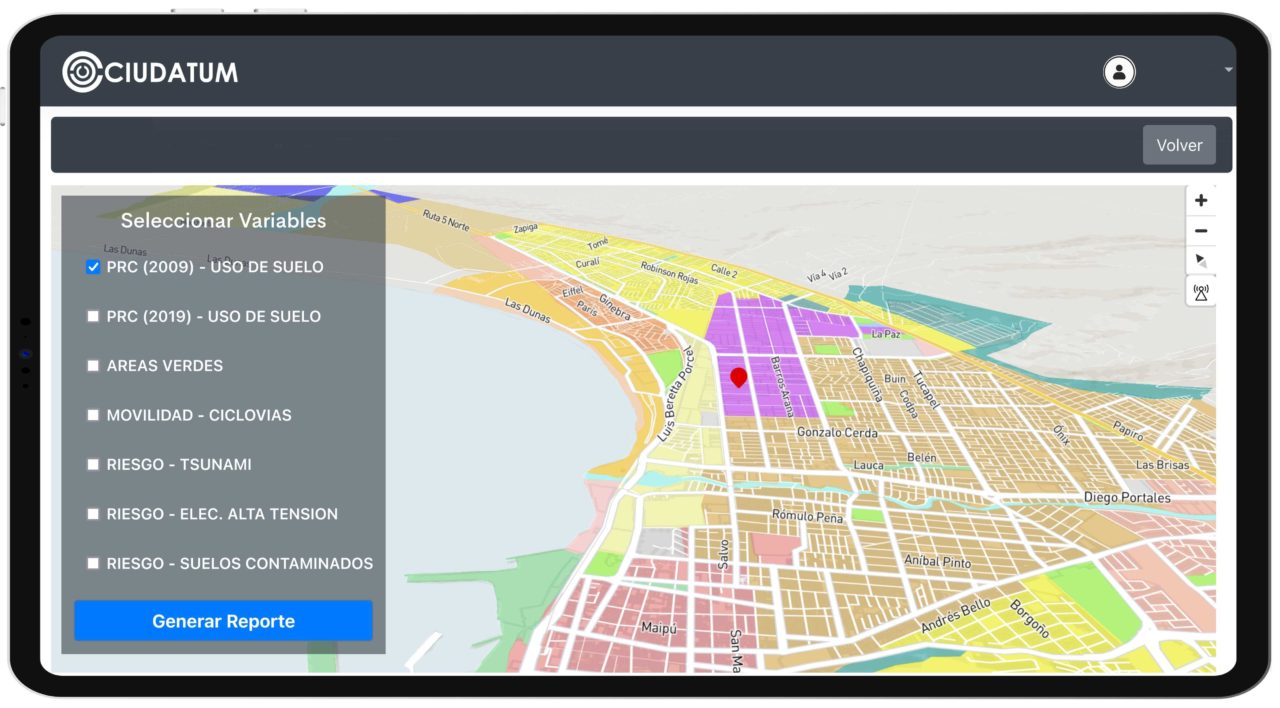Click the La Paz map label

[x=886, y=334]
